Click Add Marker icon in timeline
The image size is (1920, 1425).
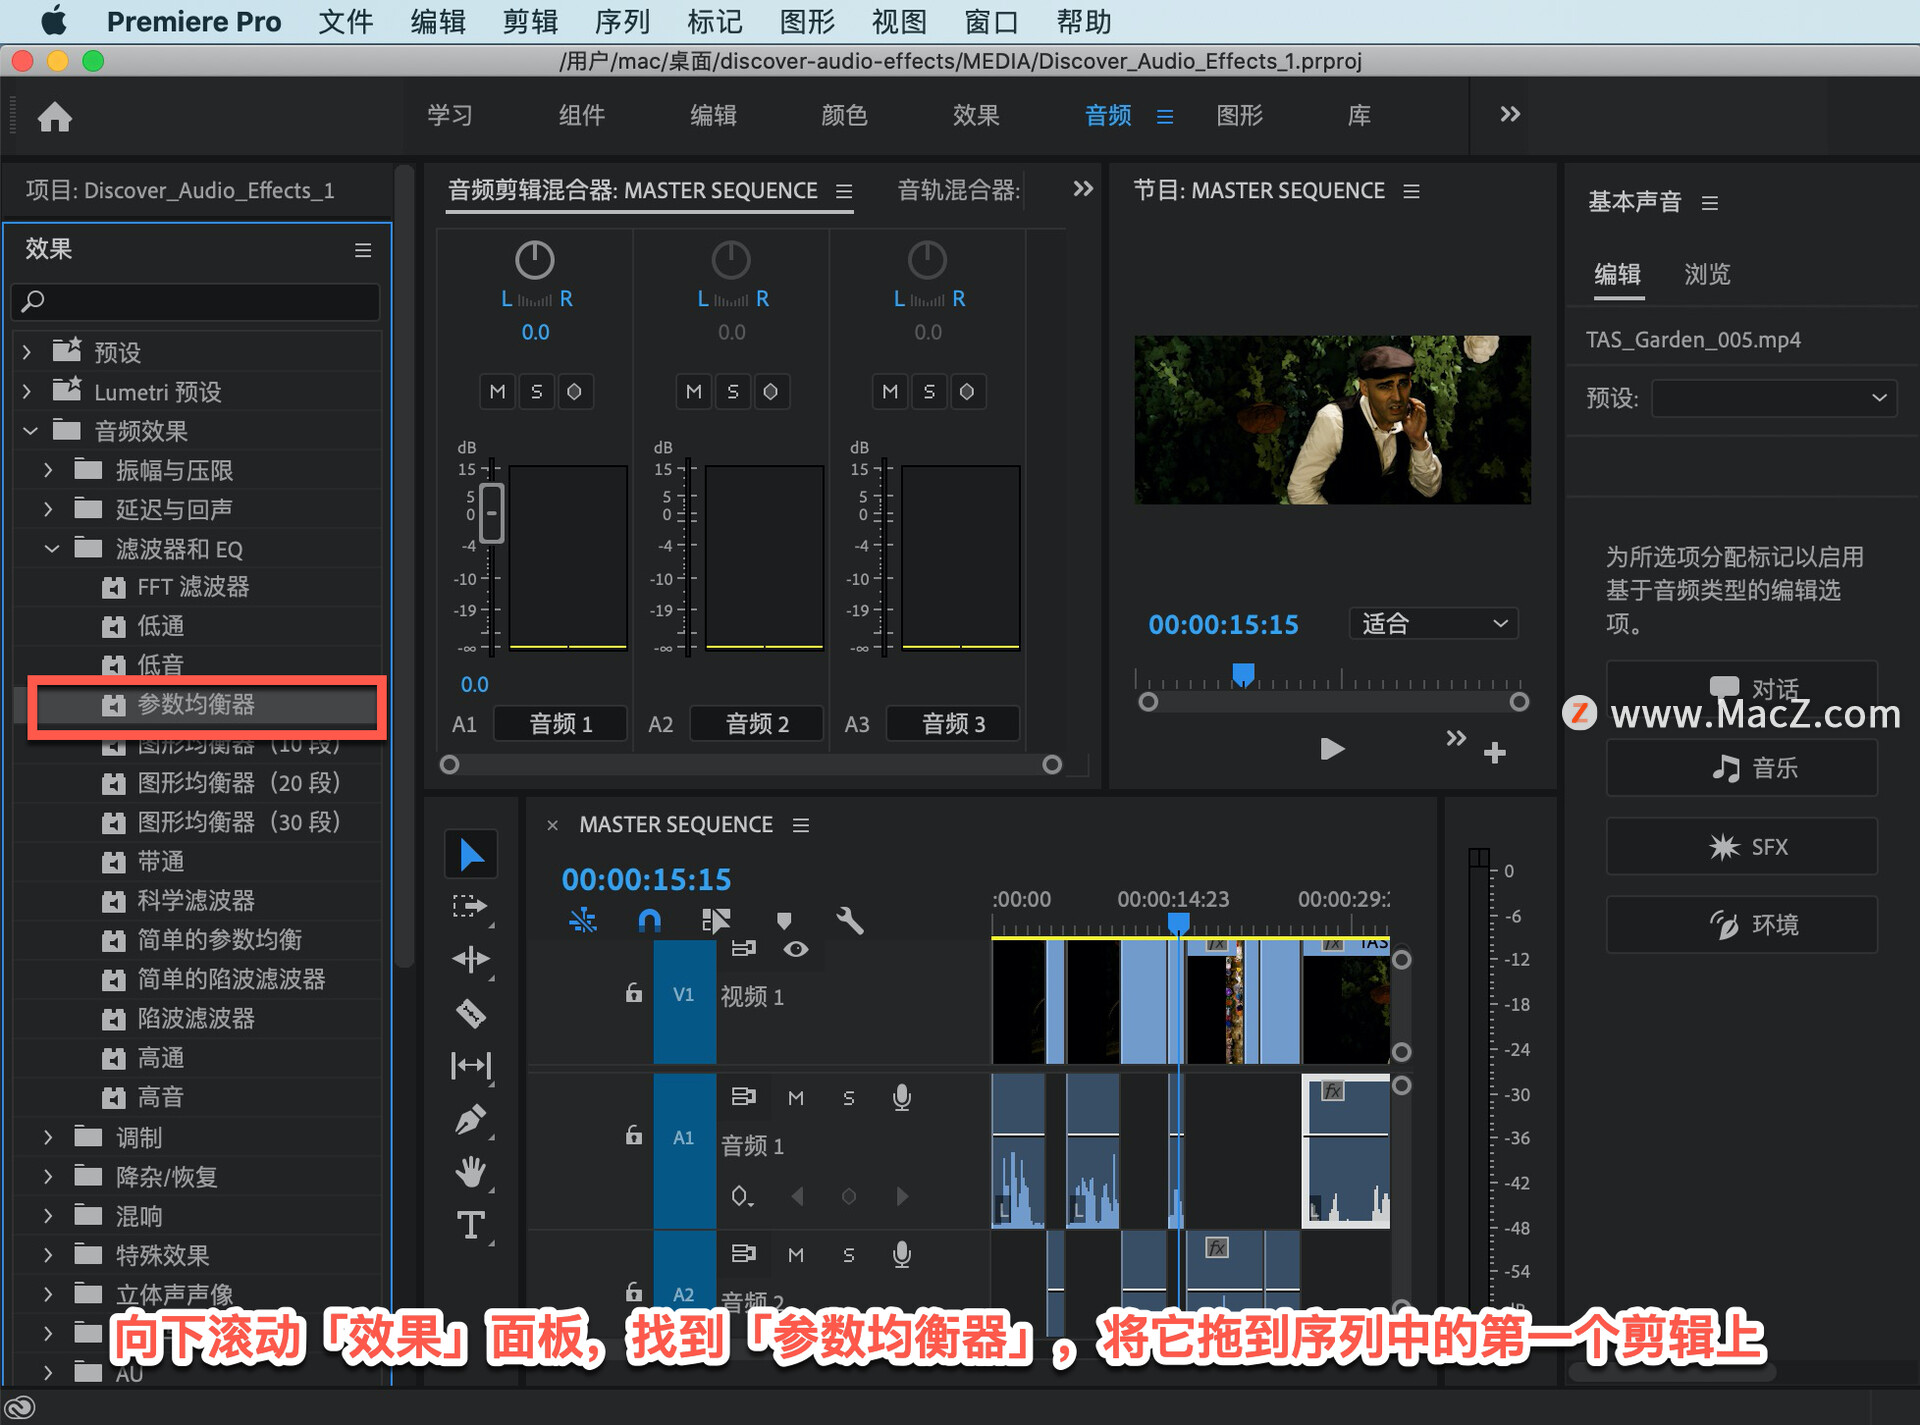[784, 920]
